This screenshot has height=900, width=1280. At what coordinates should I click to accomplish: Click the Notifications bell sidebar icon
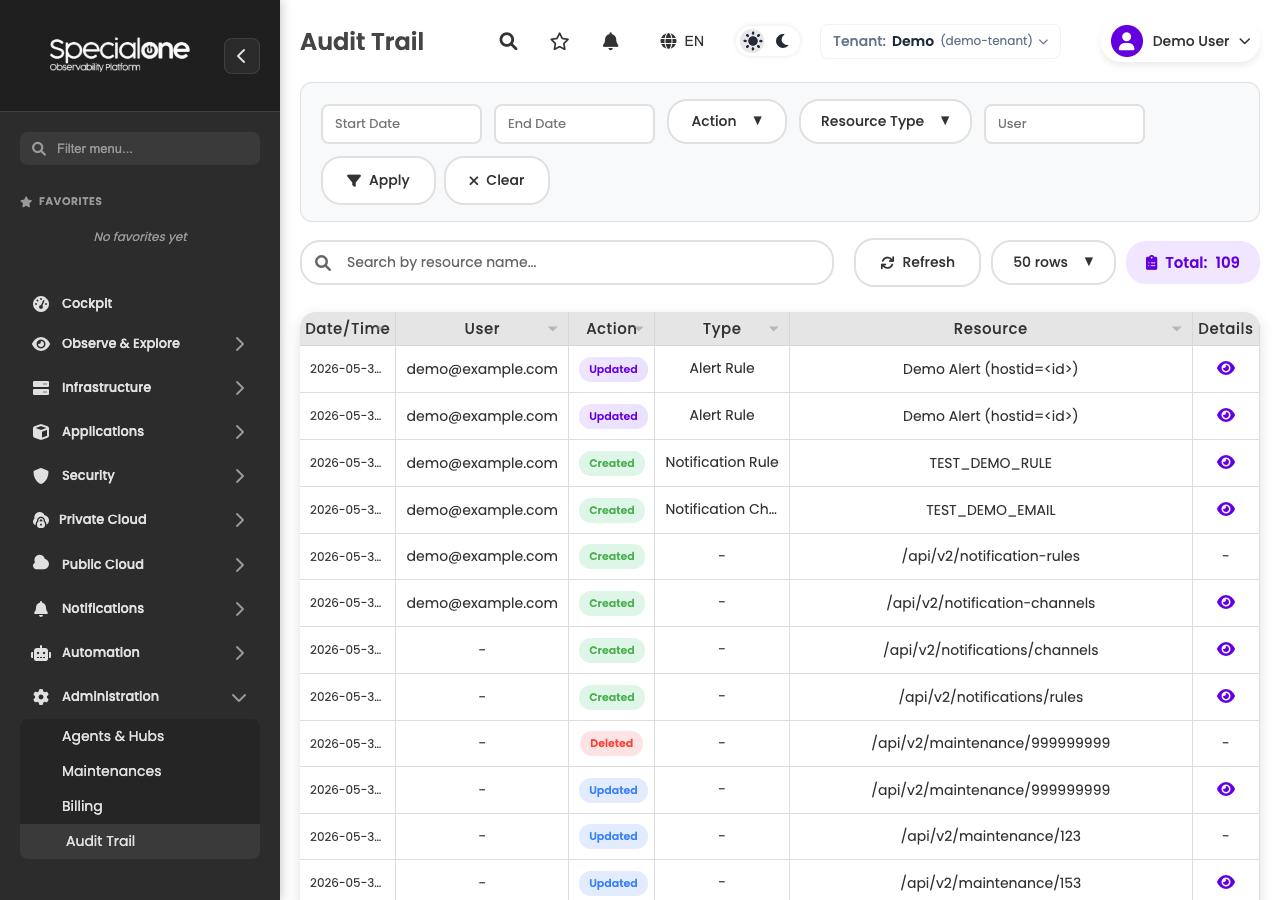tap(41, 608)
